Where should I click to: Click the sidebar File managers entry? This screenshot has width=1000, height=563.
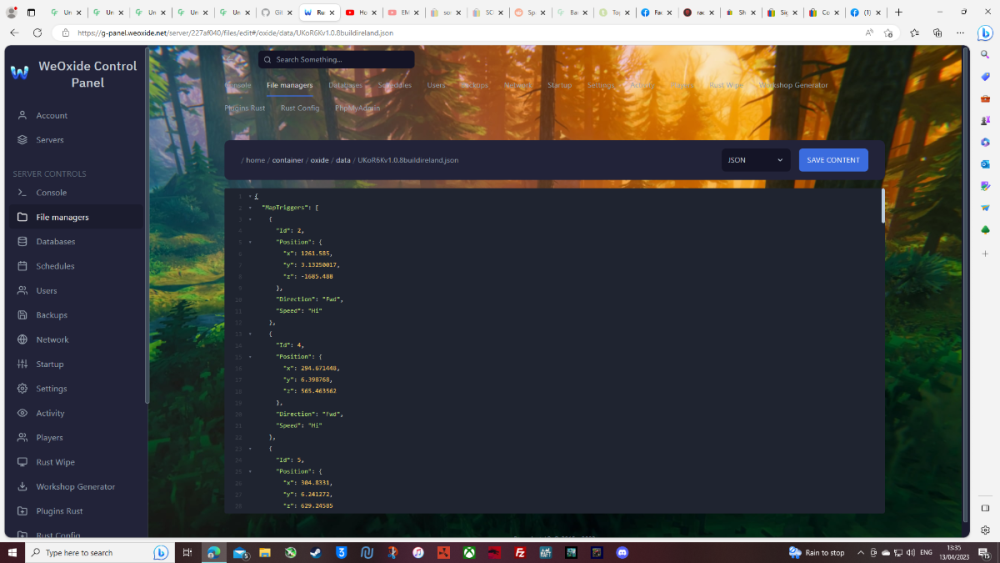tap(76, 217)
